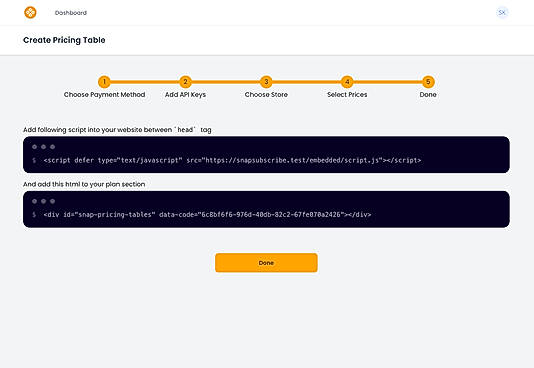Click window dots in div code block
Image resolution: width=534 pixels, height=368 pixels.
[43, 201]
